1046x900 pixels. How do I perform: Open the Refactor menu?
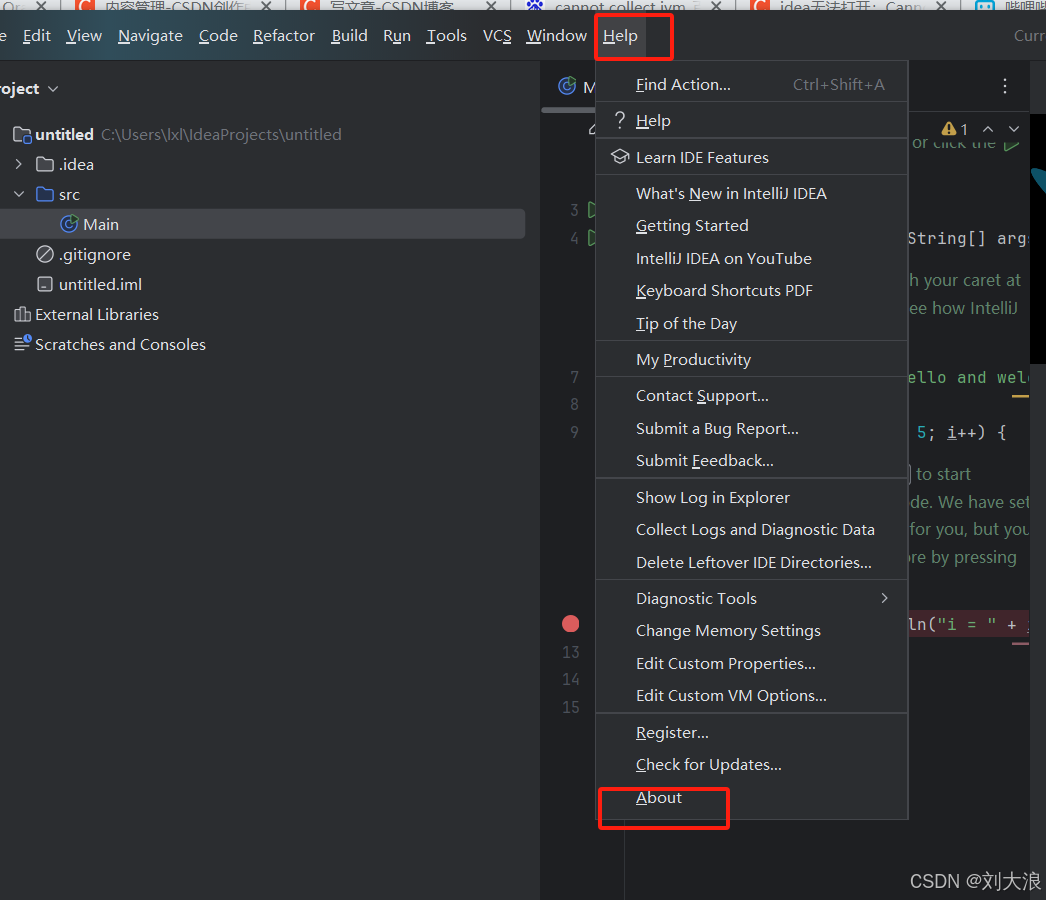pyautogui.click(x=284, y=36)
